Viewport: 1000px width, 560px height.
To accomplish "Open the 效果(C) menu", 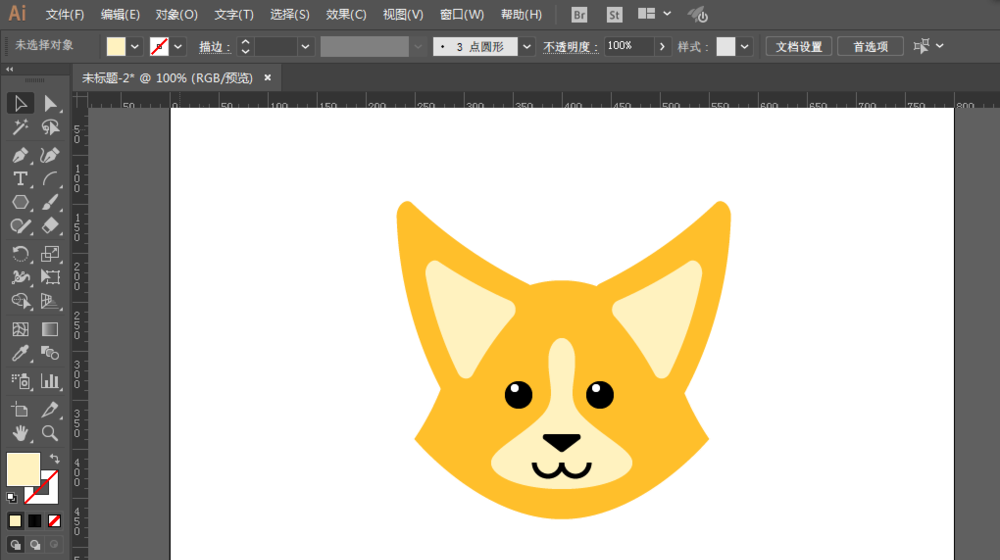I will 346,15.
